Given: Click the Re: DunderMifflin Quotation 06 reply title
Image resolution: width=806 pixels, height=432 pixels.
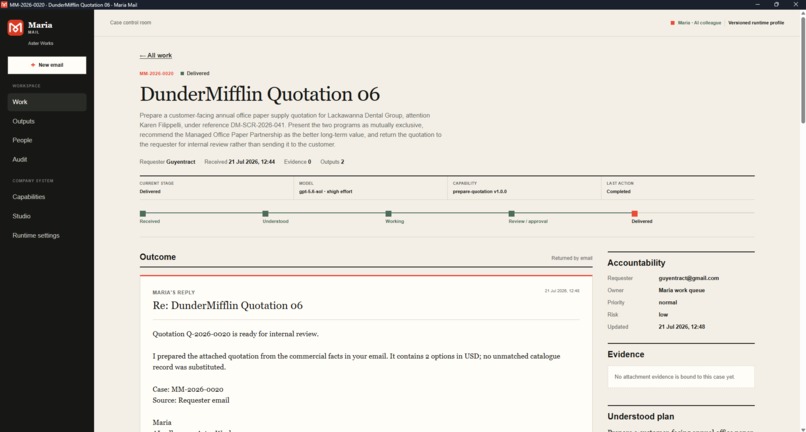Looking at the screenshot, I should (228, 305).
